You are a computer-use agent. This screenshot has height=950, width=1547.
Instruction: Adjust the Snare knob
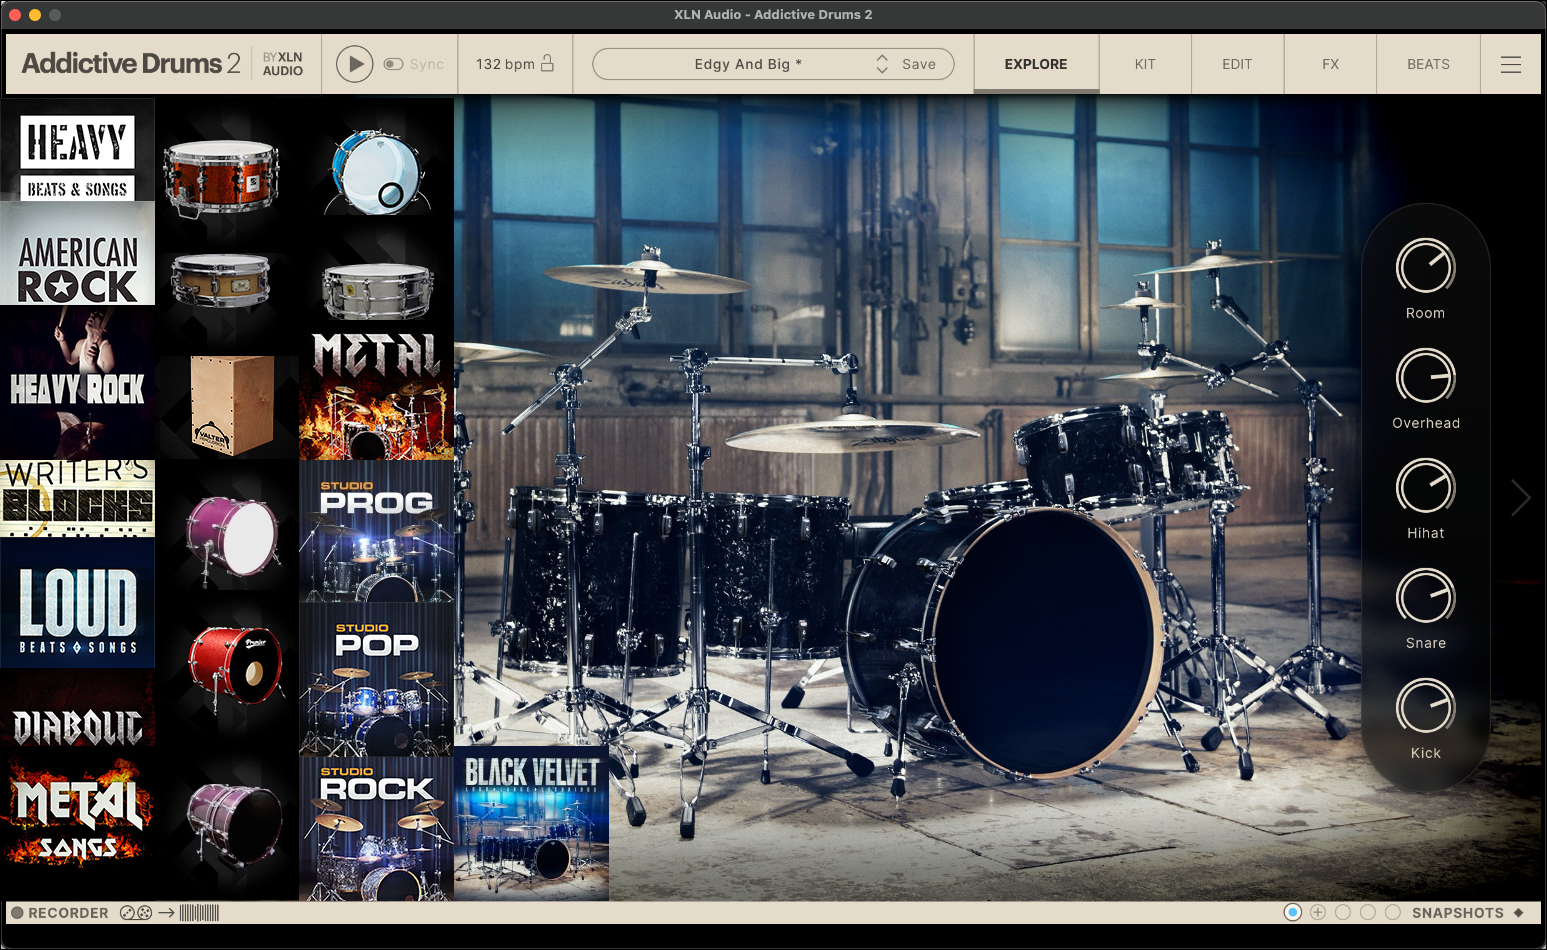(1425, 597)
